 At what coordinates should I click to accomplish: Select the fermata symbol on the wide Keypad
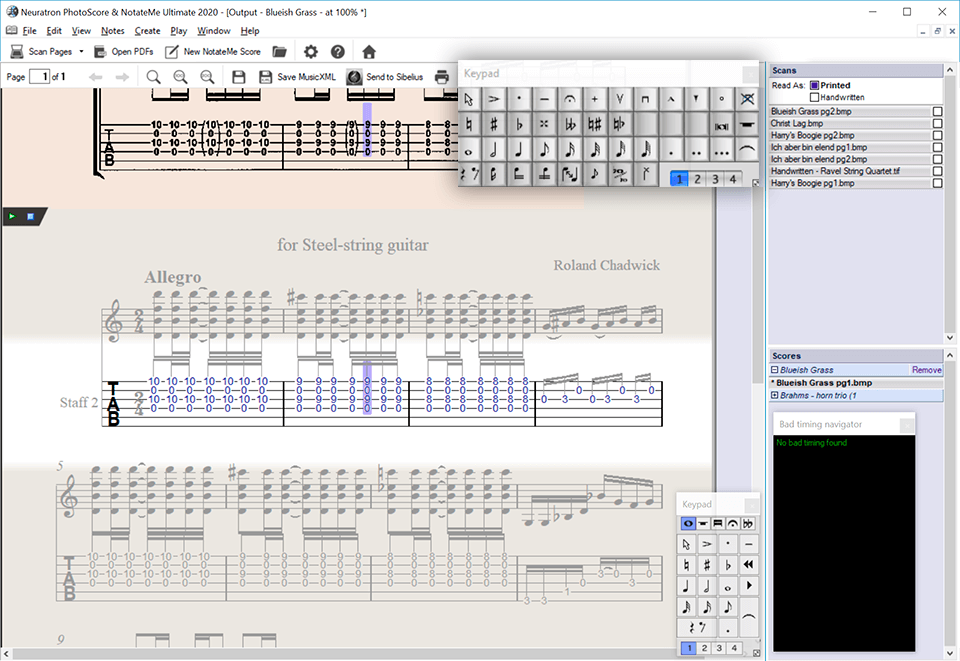click(570, 99)
